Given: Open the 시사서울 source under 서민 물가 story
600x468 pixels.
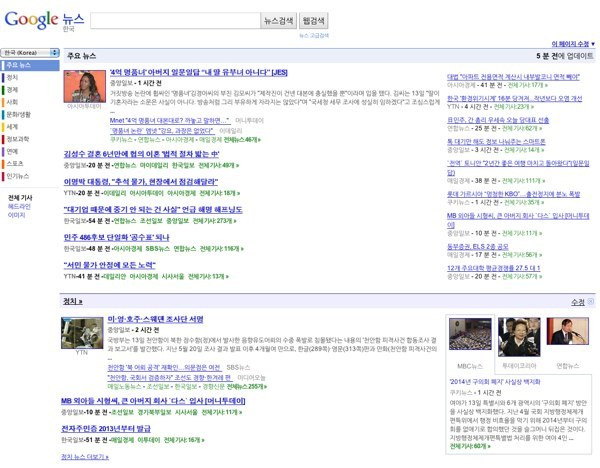Looking at the screenshot, I should coord(173,276).
